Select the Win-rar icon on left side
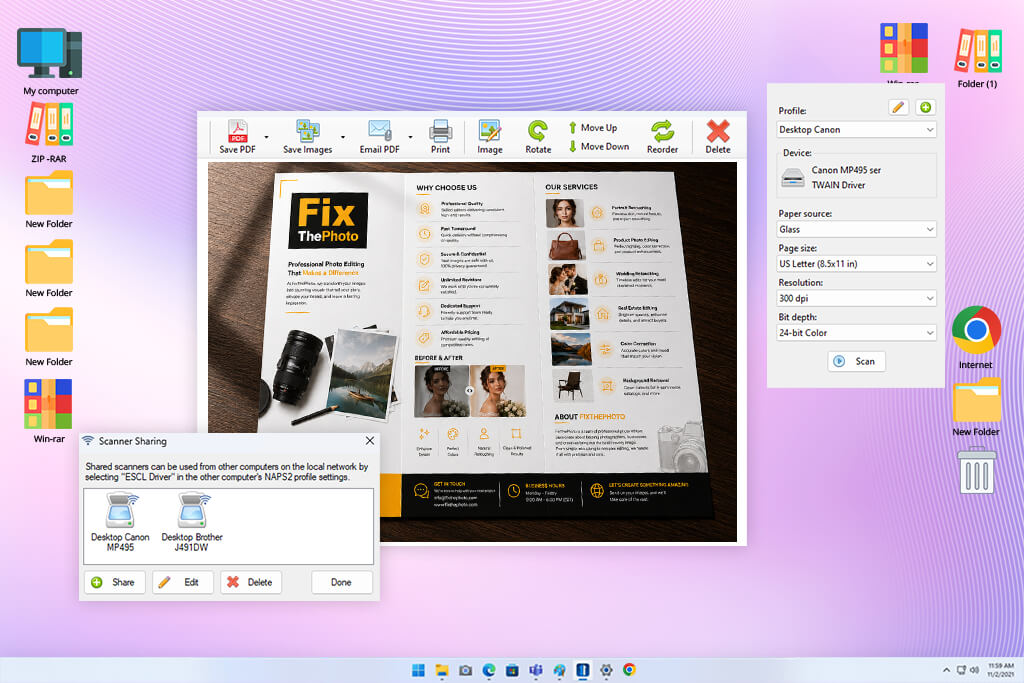 point(49,411)
